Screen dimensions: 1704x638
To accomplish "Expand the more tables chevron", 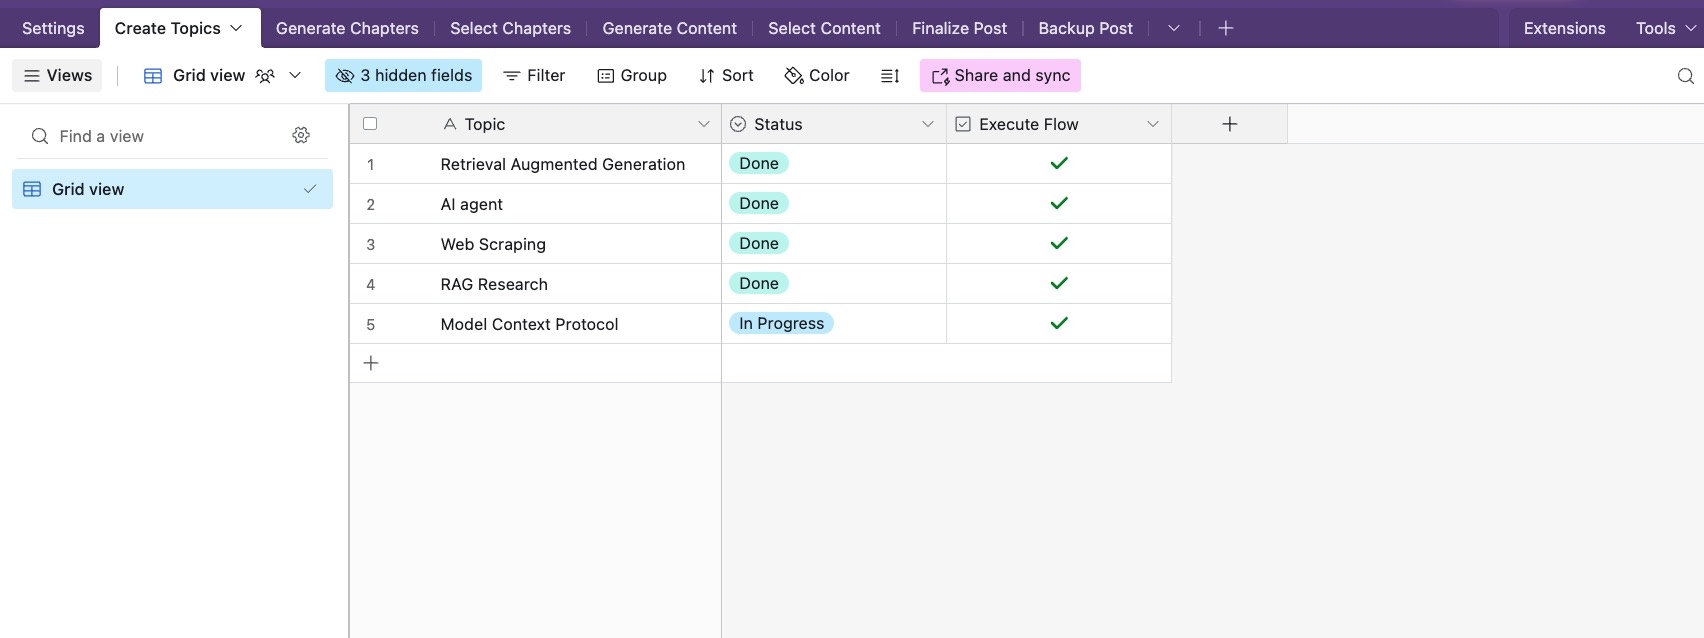I will coord(1173,28).
